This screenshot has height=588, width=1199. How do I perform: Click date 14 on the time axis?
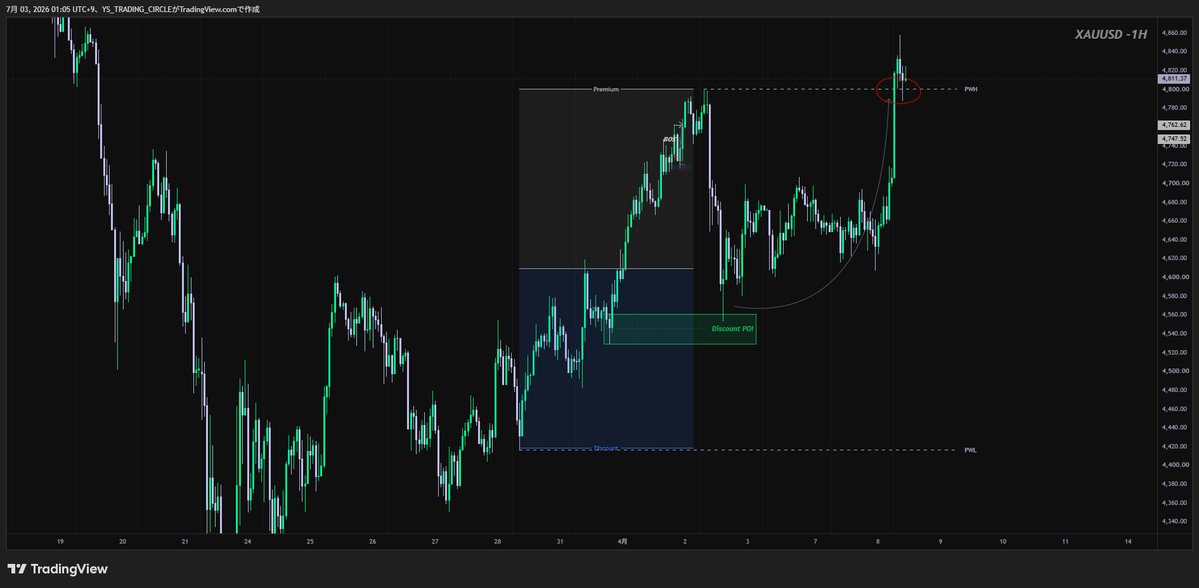point(1128,542)
